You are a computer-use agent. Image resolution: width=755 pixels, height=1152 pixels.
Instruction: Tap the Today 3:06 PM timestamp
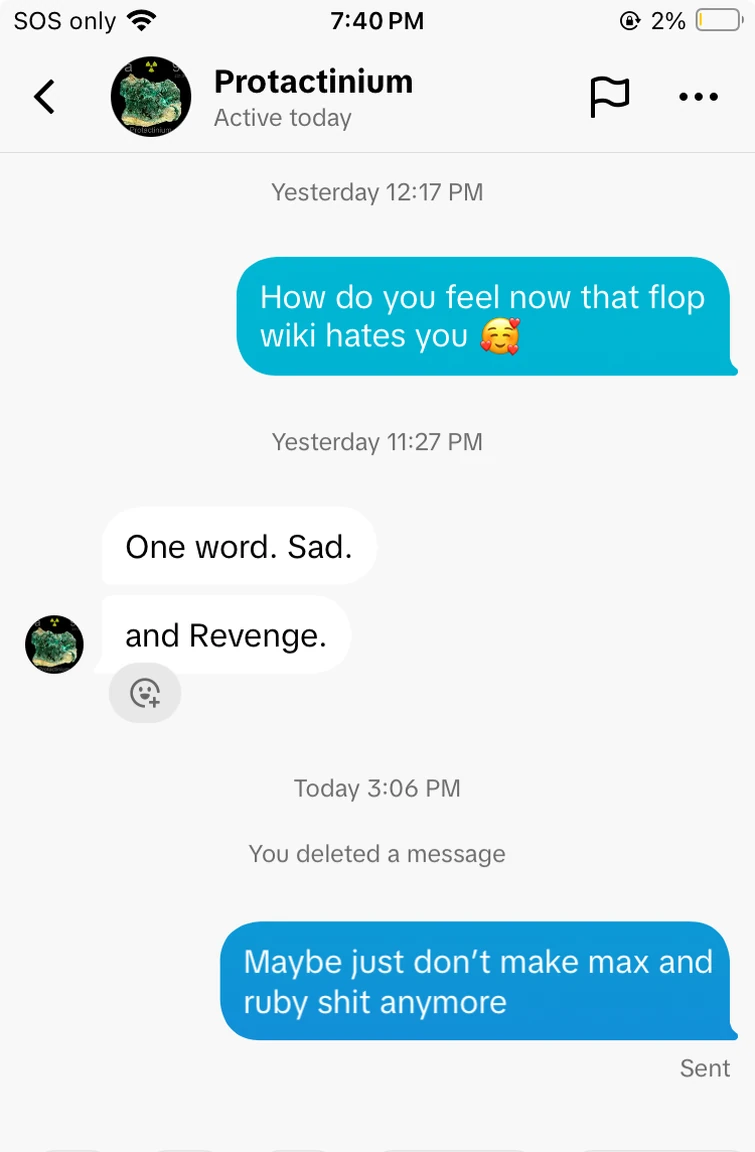377,788
